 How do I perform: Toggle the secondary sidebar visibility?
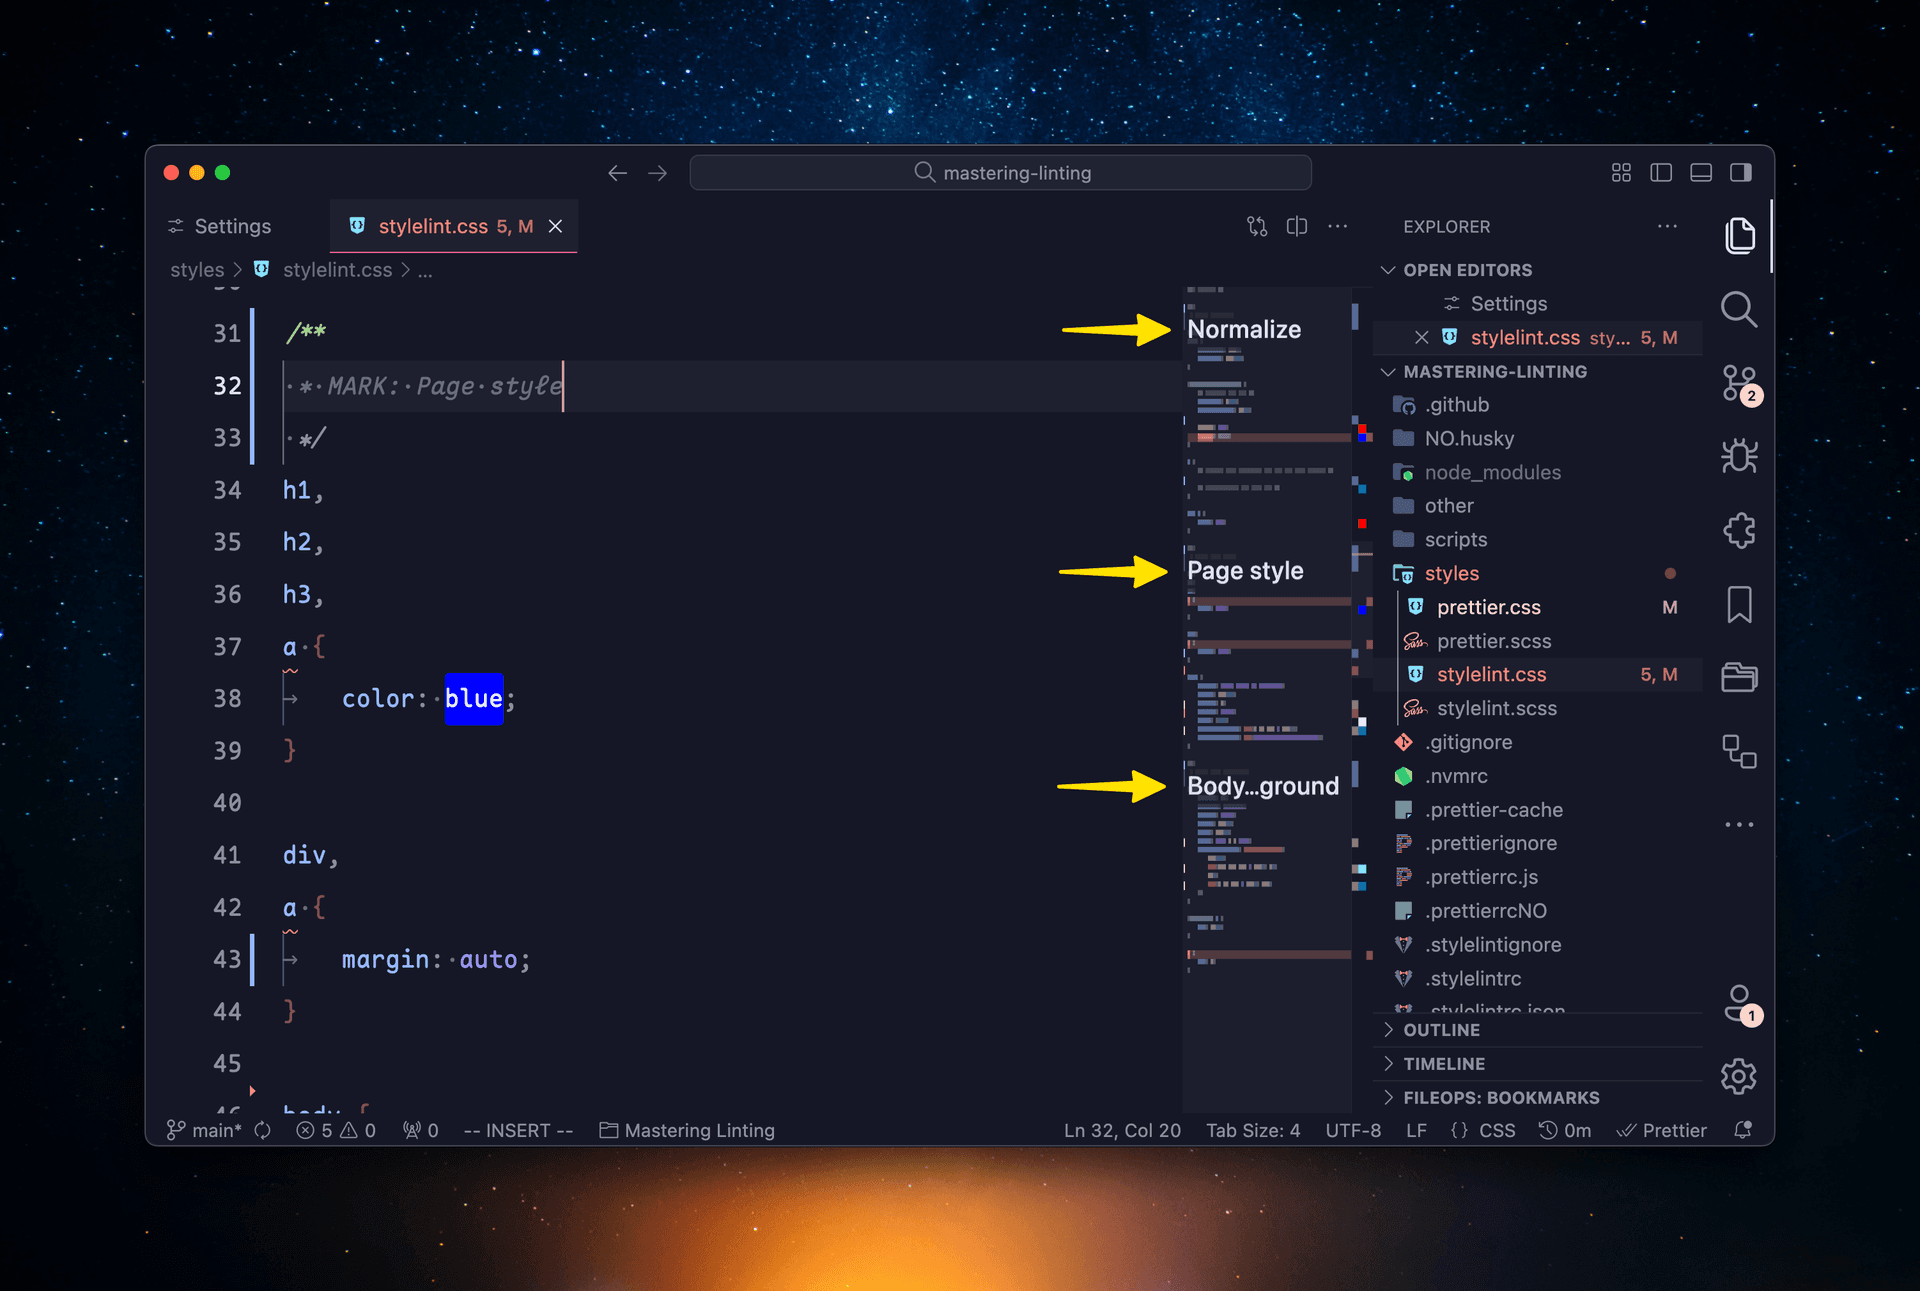[1741, 172]
